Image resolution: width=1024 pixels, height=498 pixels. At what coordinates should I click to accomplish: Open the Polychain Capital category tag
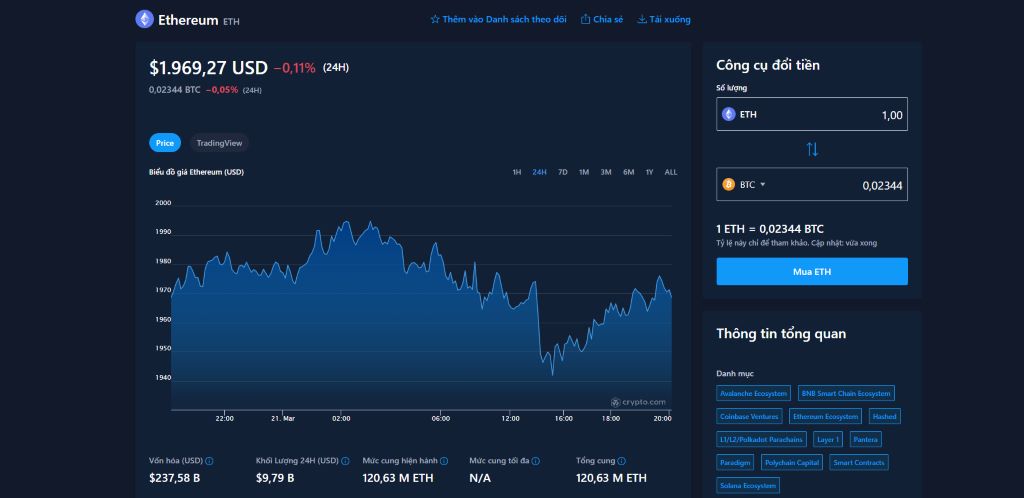[792, 463]
